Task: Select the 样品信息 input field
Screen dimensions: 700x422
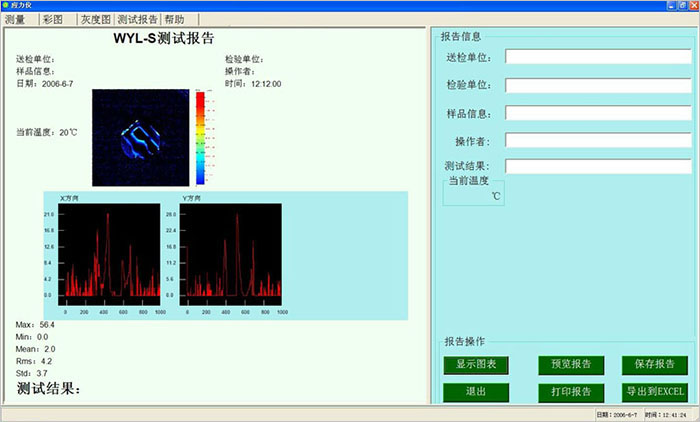Action: (598, 113)
